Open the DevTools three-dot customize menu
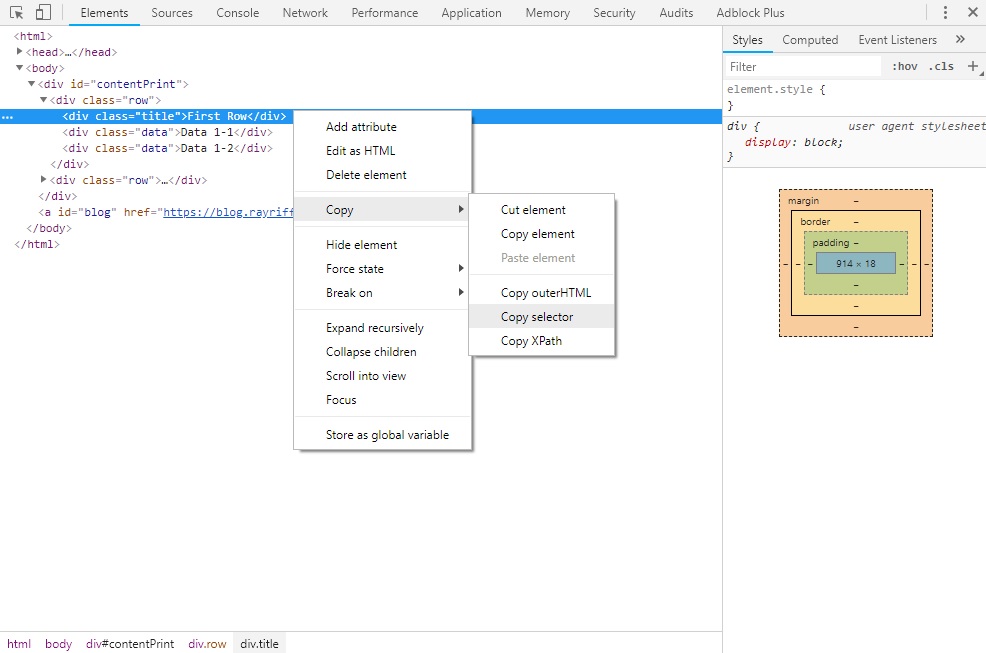 point(944,13)
